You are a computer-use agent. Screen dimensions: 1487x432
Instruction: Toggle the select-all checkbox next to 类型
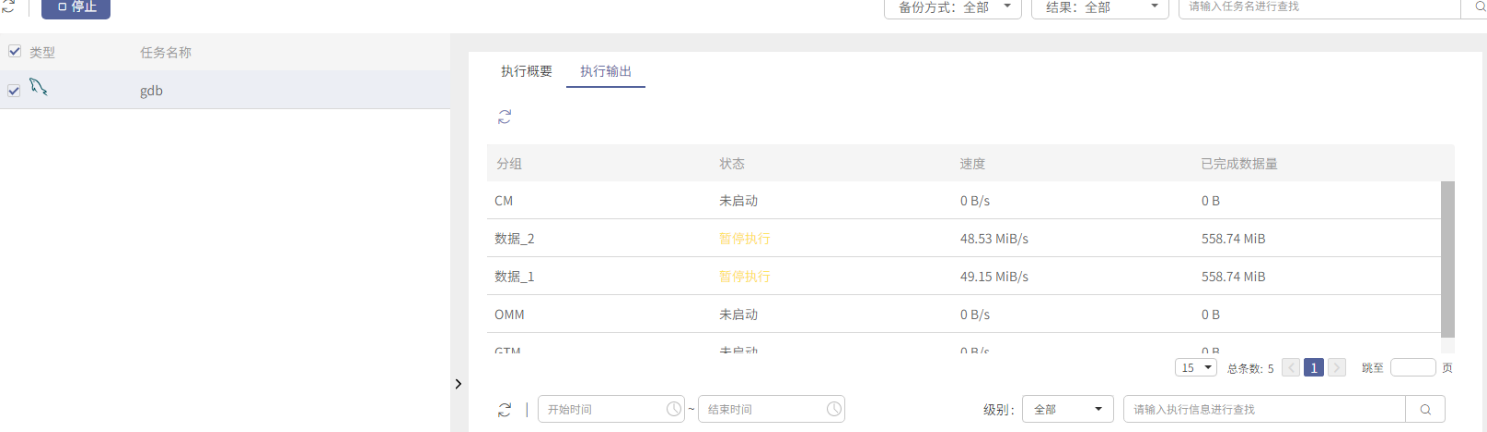pos(14,51)
